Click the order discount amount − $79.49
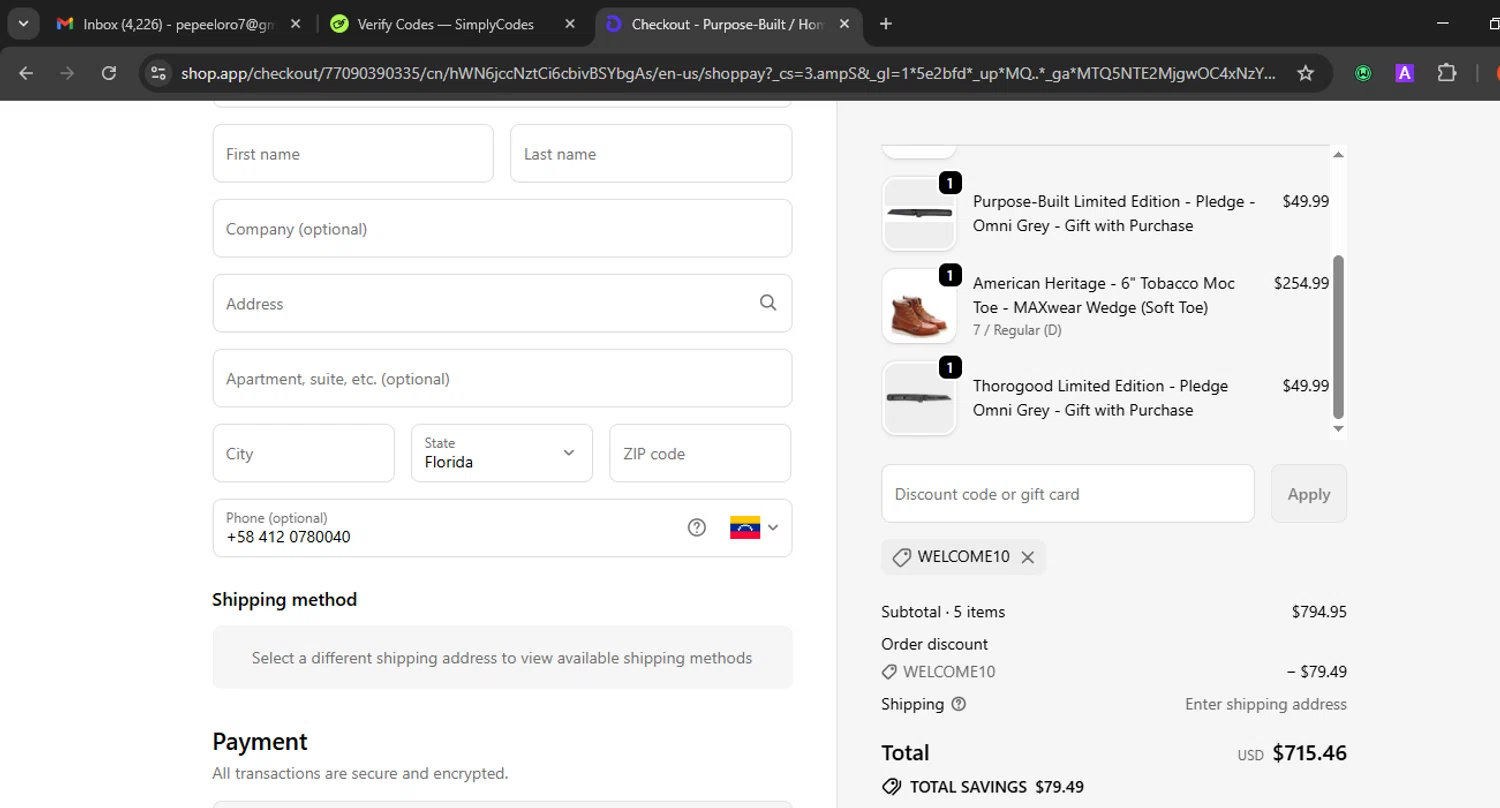The width and height of the screenshot is (1500, 808). tap(1316, 672)
